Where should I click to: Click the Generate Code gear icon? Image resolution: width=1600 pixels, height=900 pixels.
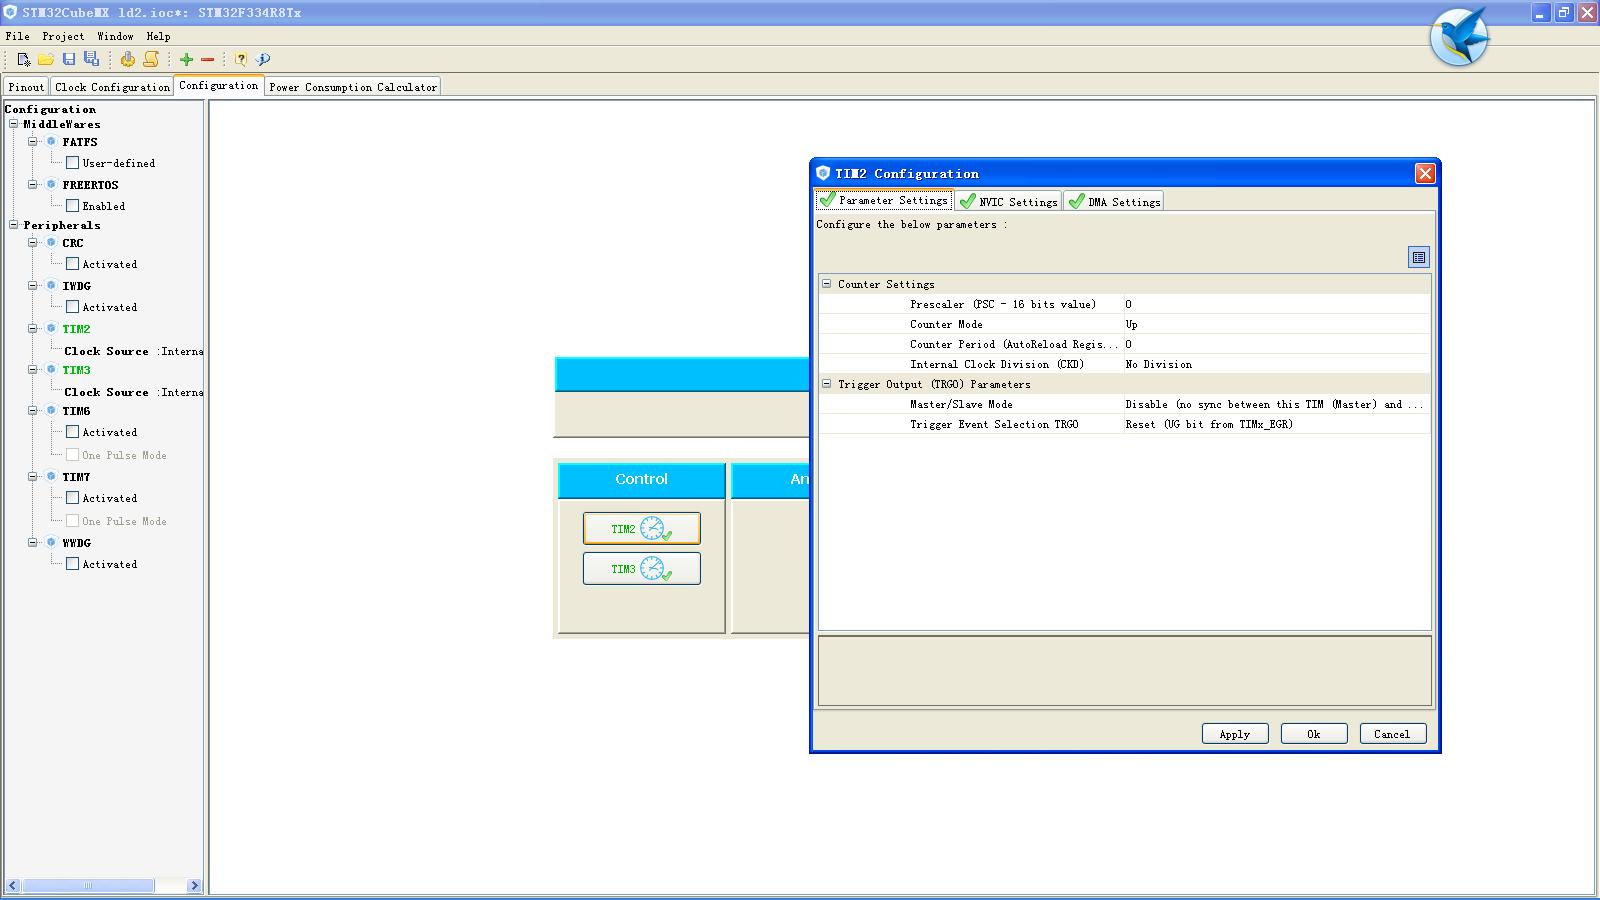(x=128, y=59)
